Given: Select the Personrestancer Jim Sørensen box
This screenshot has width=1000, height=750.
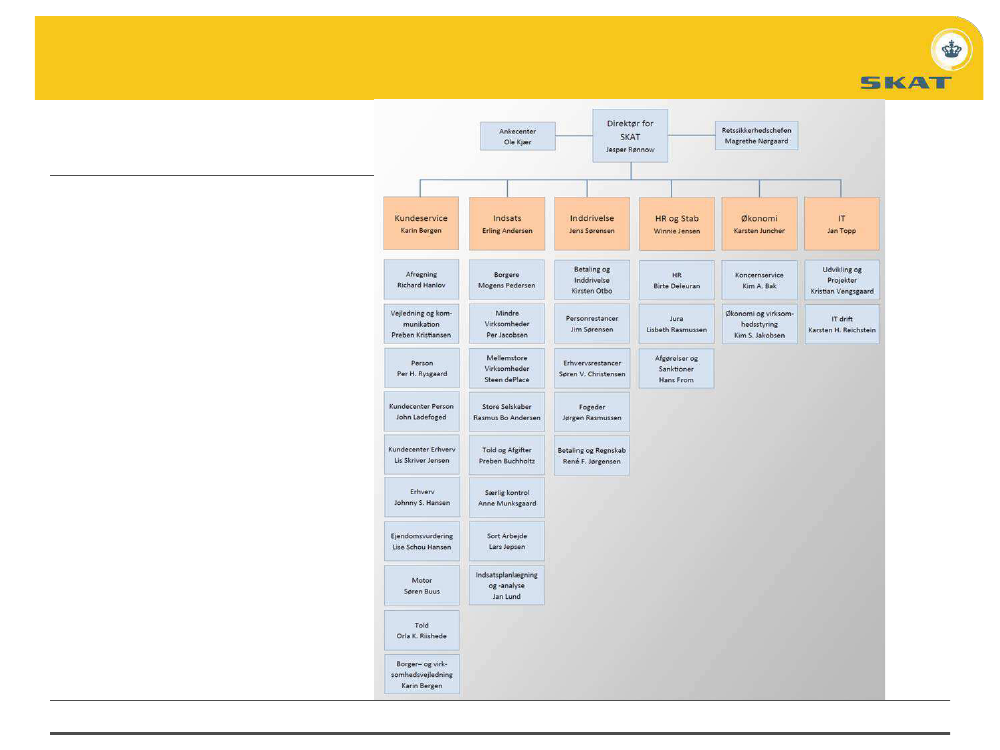Looking at the screenshot, I should pyautogui.click(x=592, y=324).
